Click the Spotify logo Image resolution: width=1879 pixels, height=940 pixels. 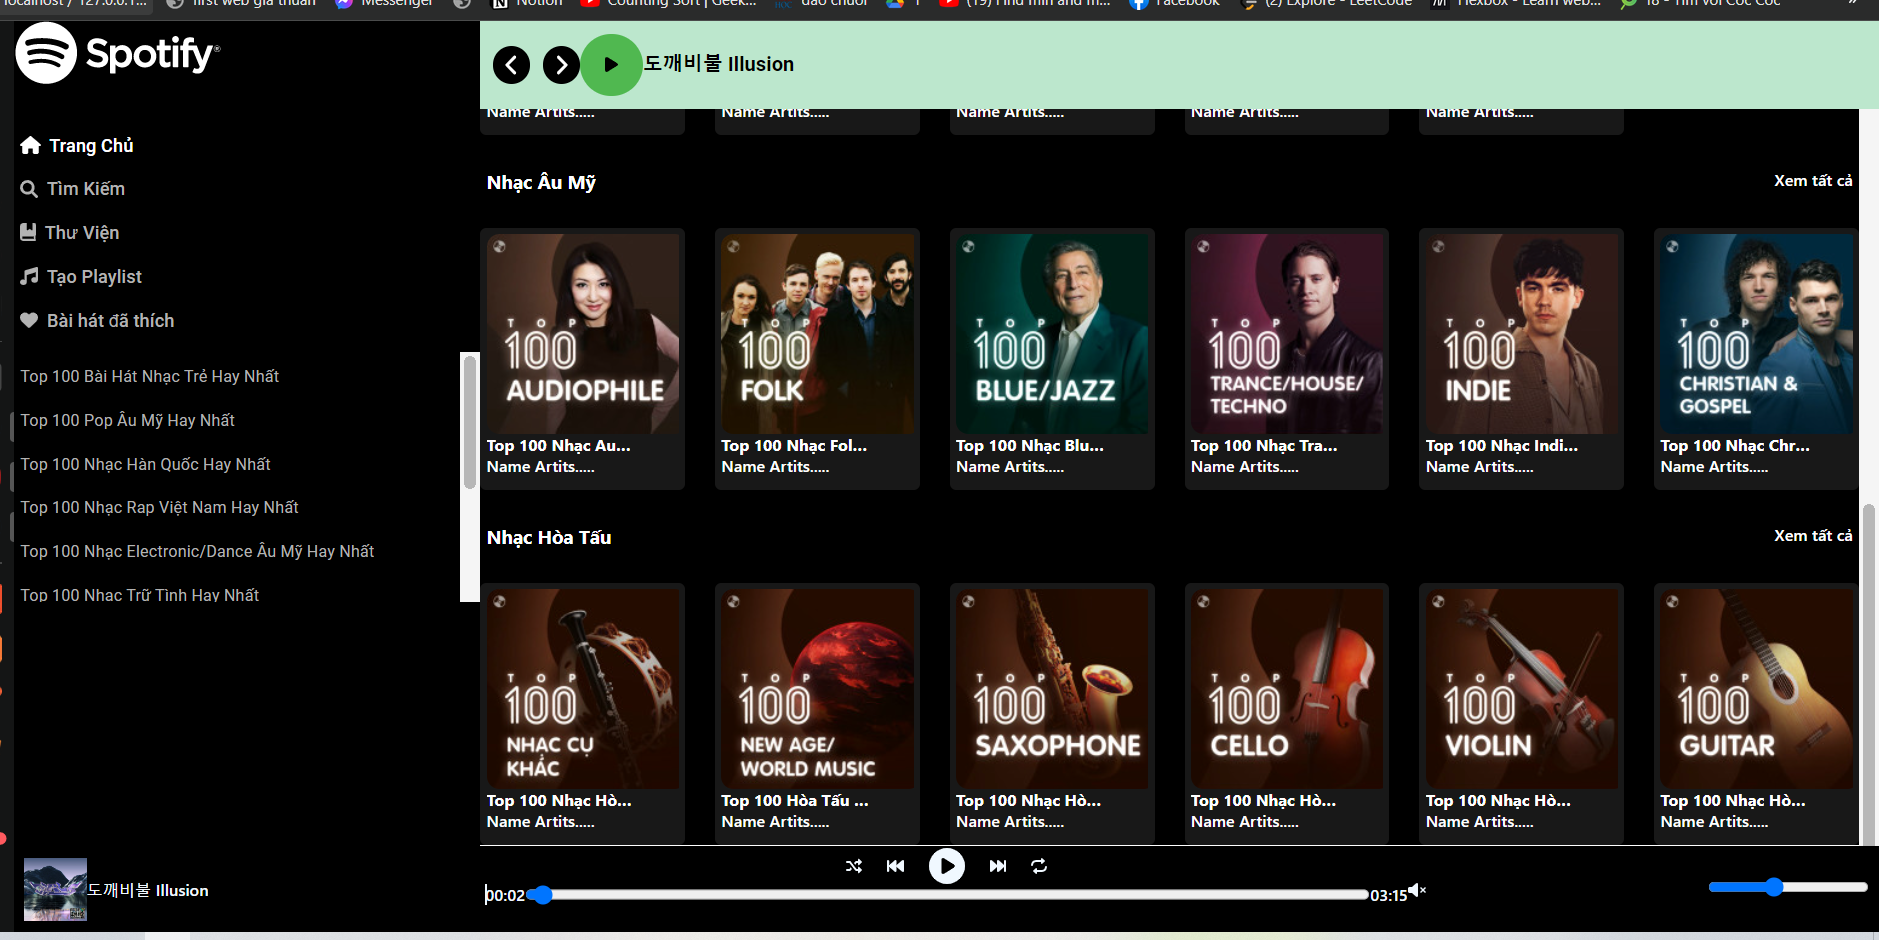click(x=116, y=53)
